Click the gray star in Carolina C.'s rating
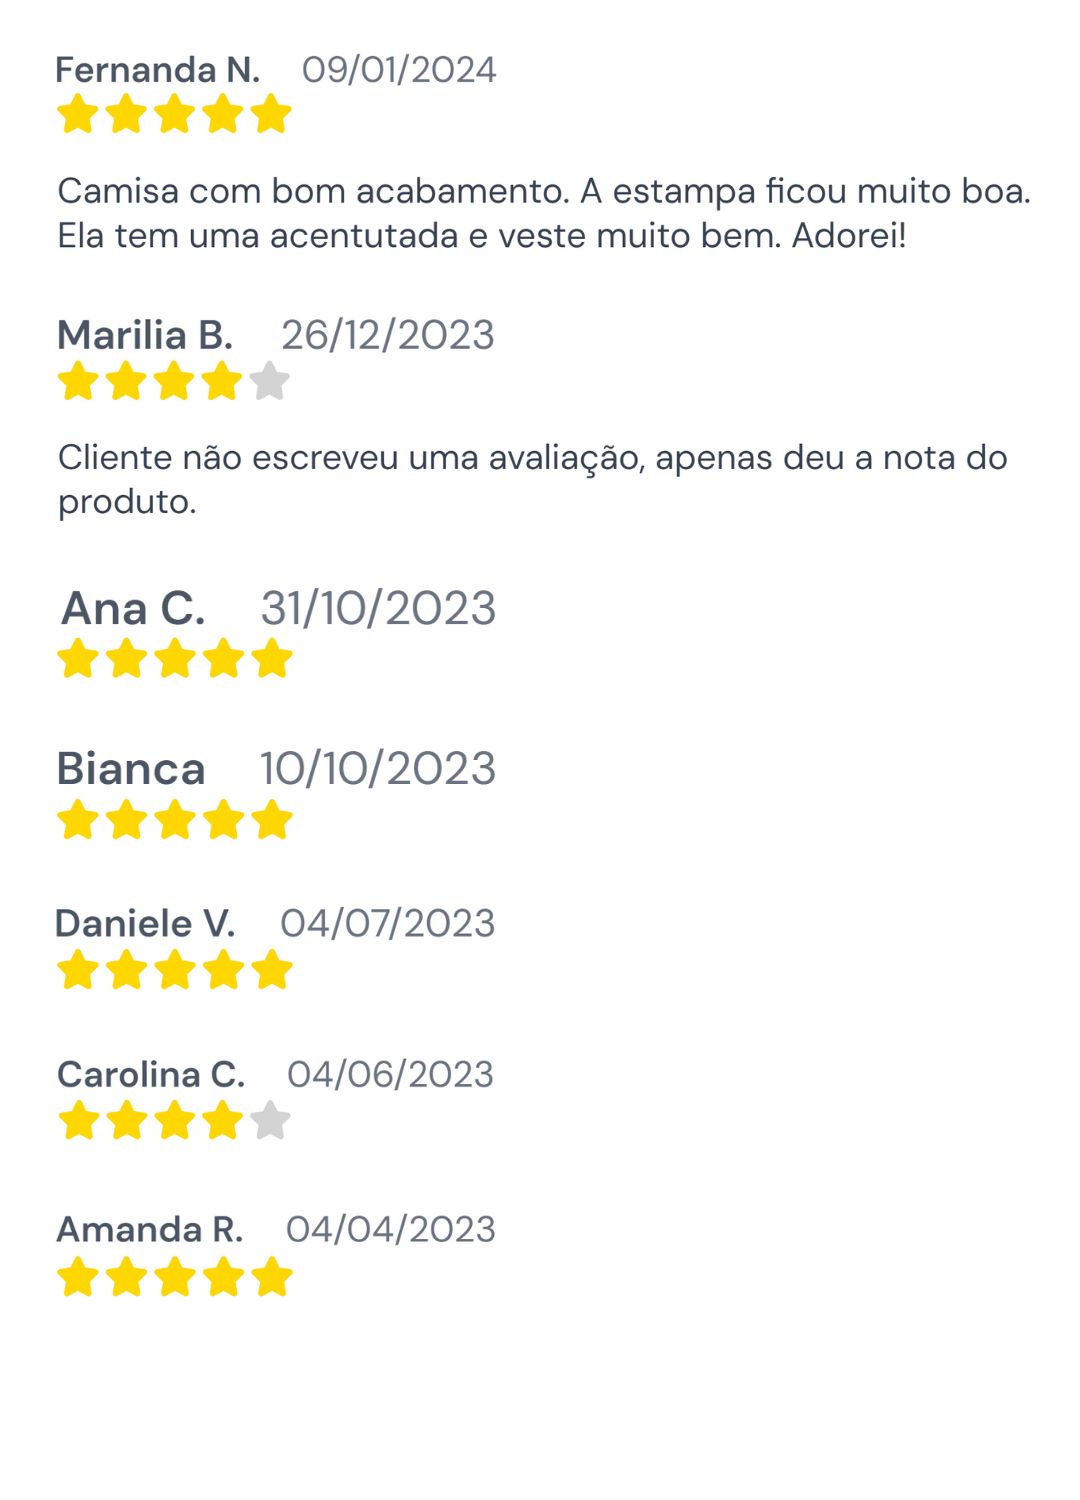 click(x=270, y=1120)
